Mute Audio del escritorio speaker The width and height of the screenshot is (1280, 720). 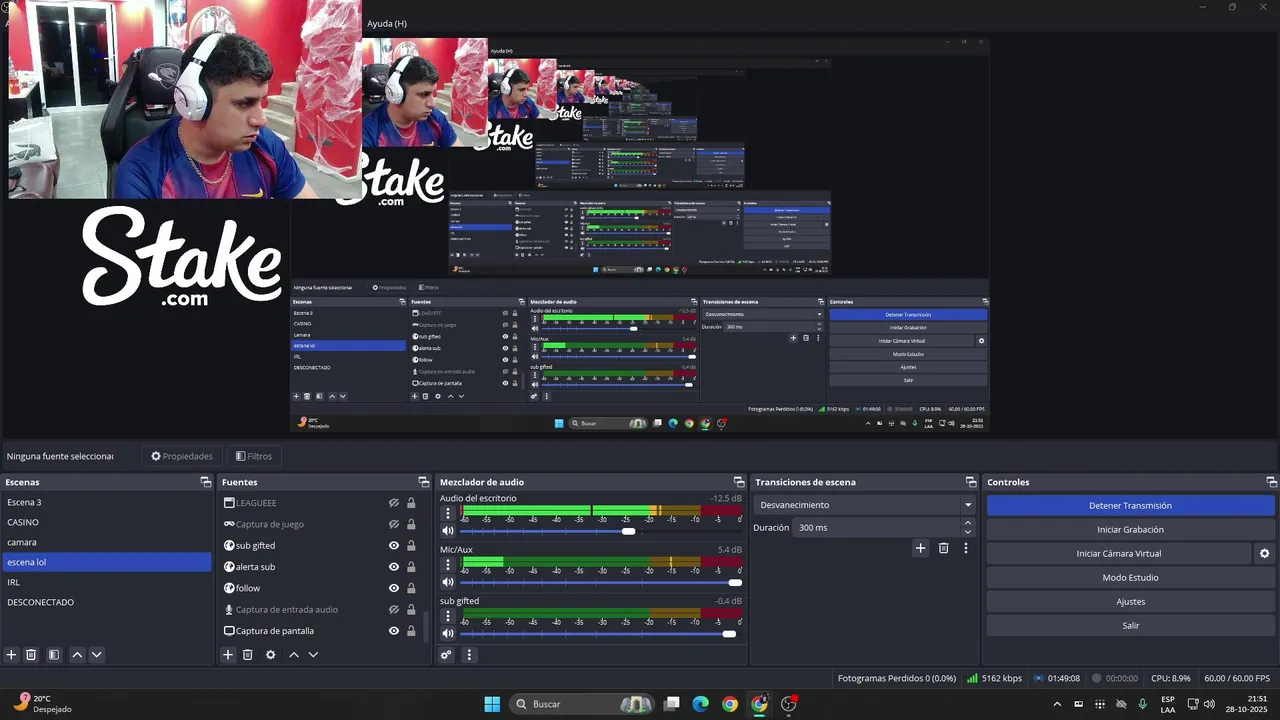(448, 531)
